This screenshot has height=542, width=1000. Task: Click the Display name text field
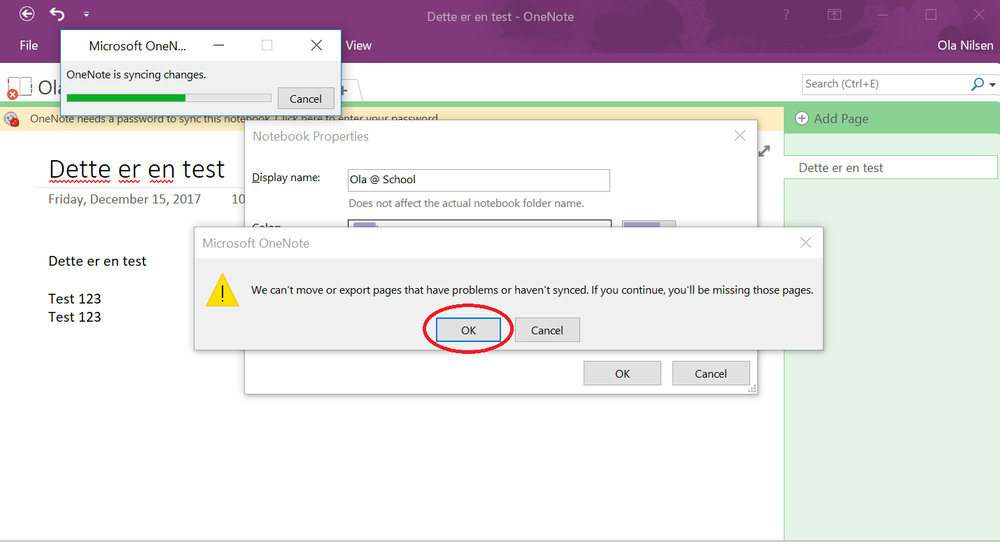click(x=478, y=180)
